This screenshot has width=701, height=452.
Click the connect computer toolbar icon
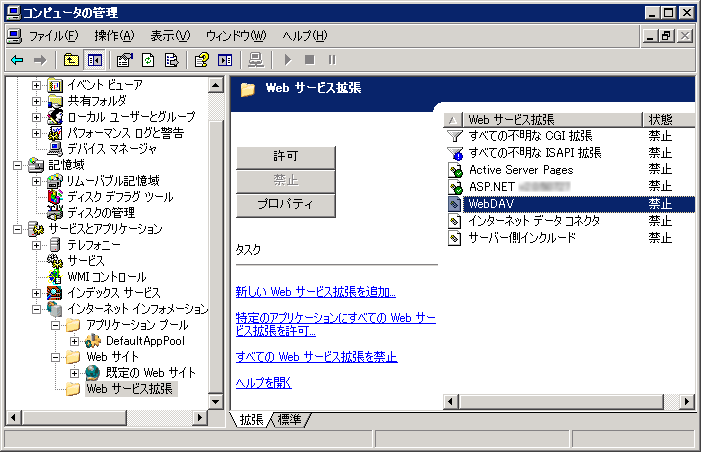(x=256, y=60)
